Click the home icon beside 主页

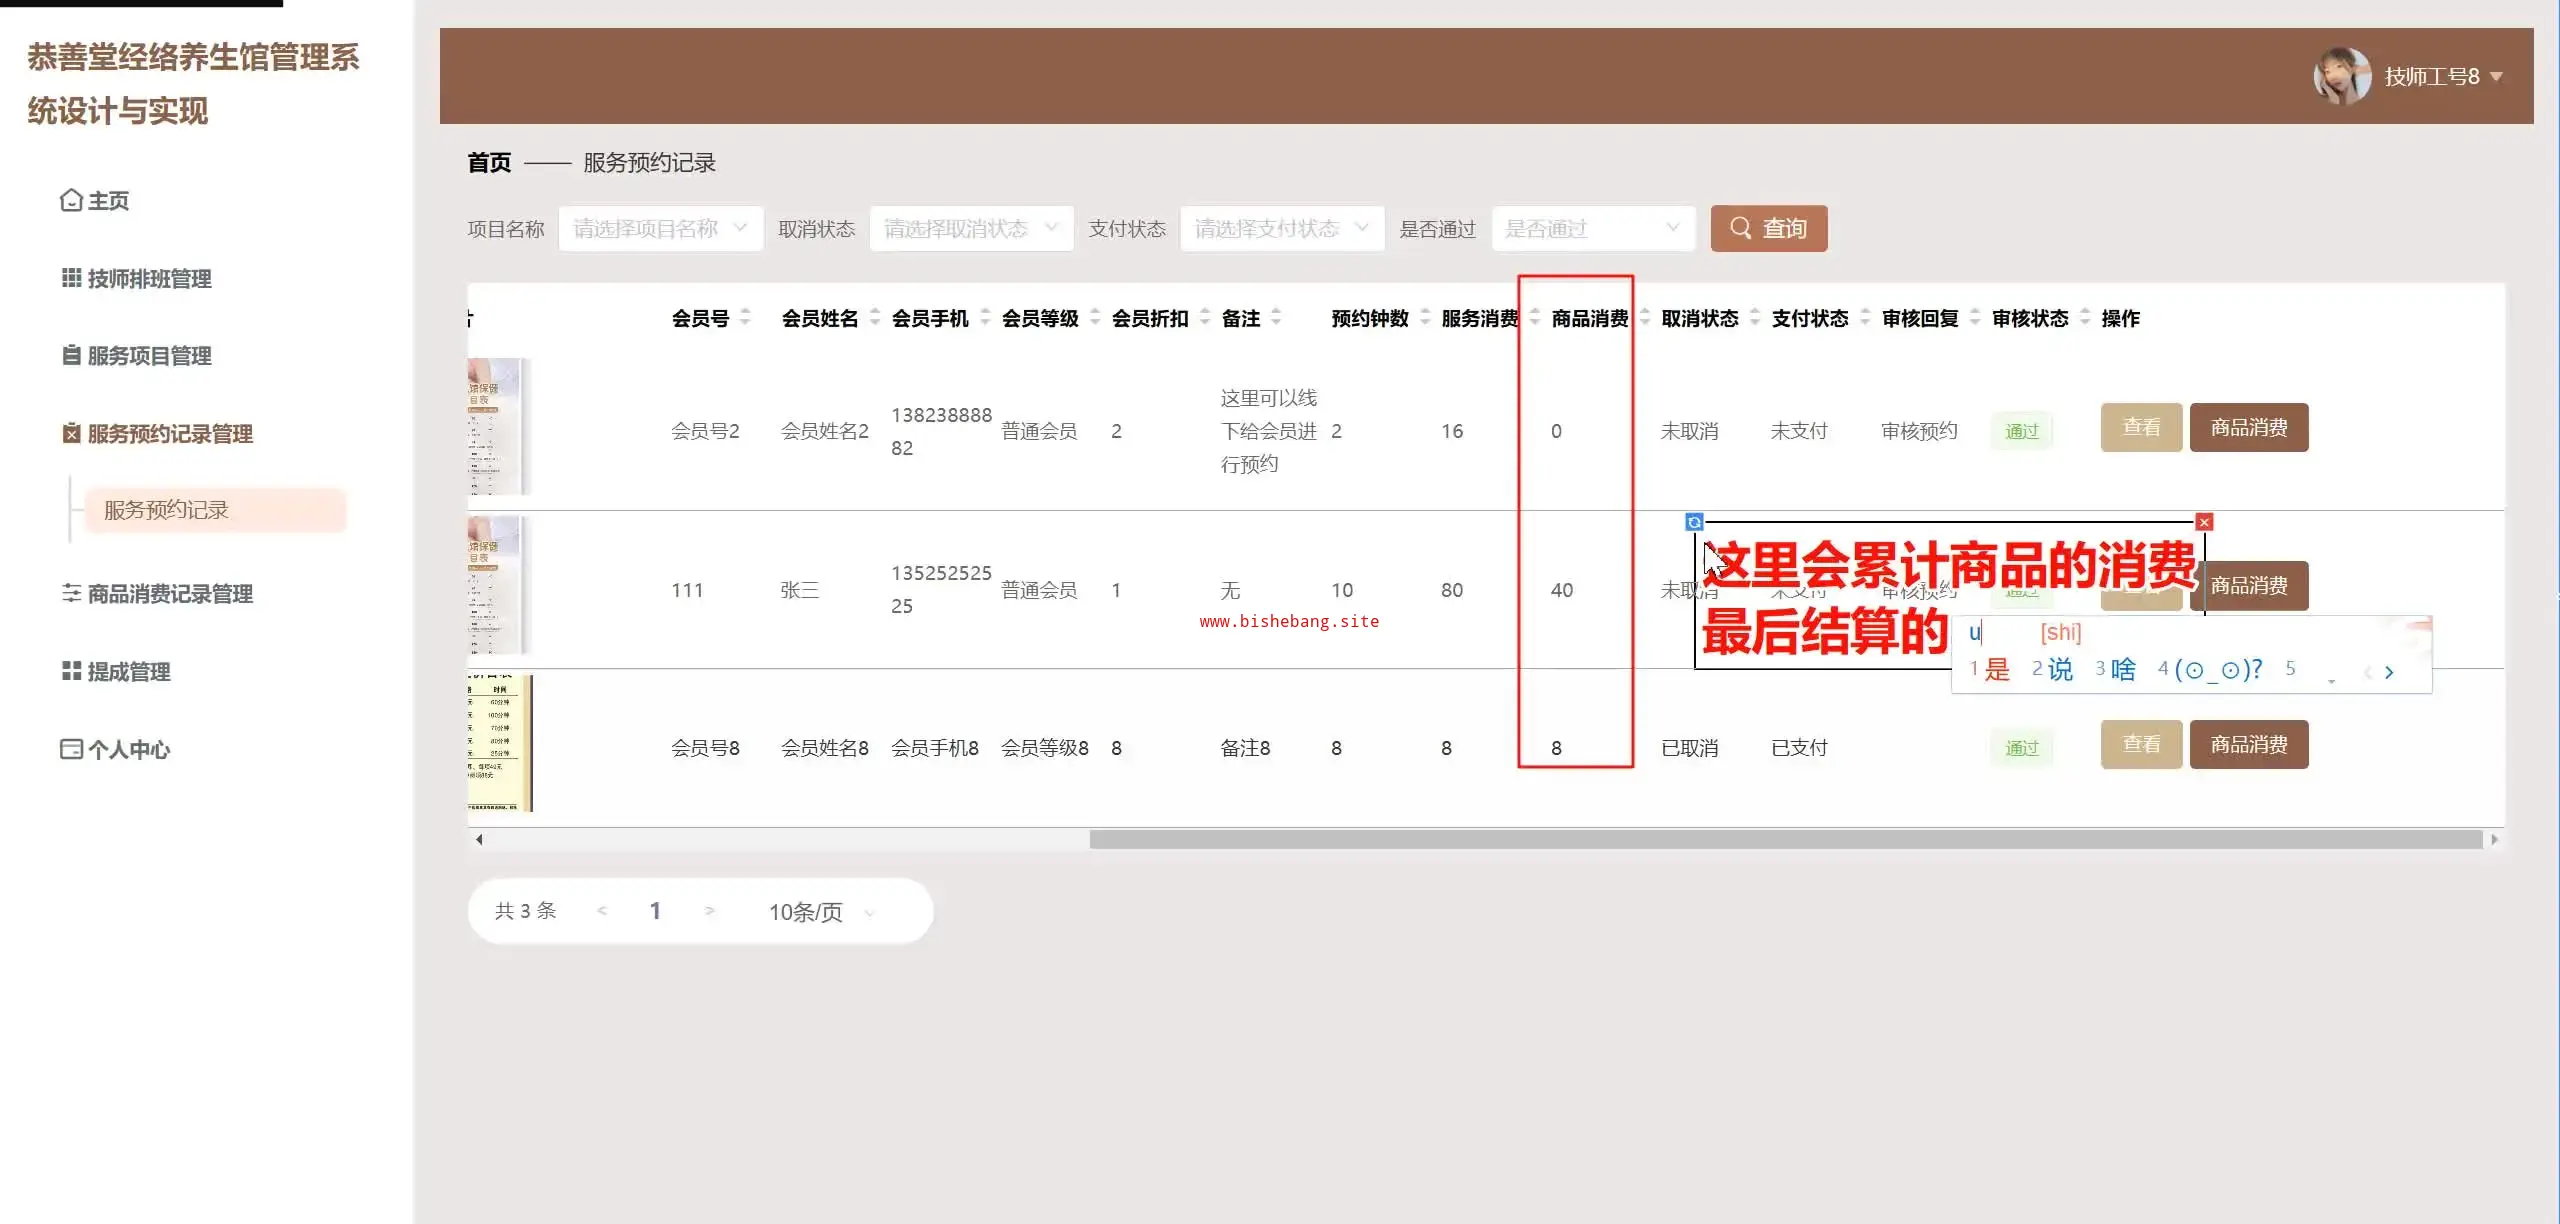pyautogui.click(x=70, y=201)
